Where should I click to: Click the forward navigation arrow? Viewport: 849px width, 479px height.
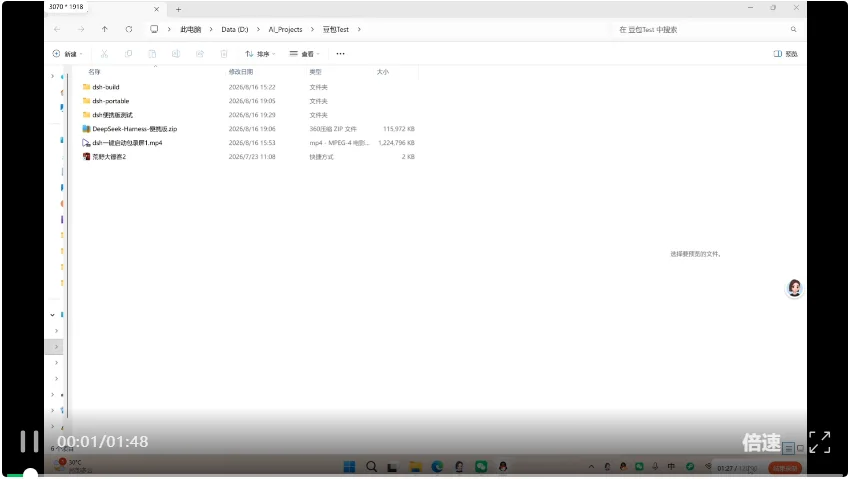click(81, 29)
